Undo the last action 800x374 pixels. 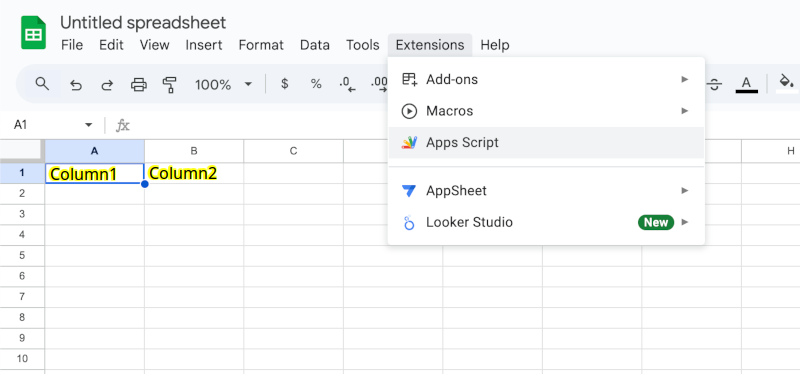pos(76,85)
